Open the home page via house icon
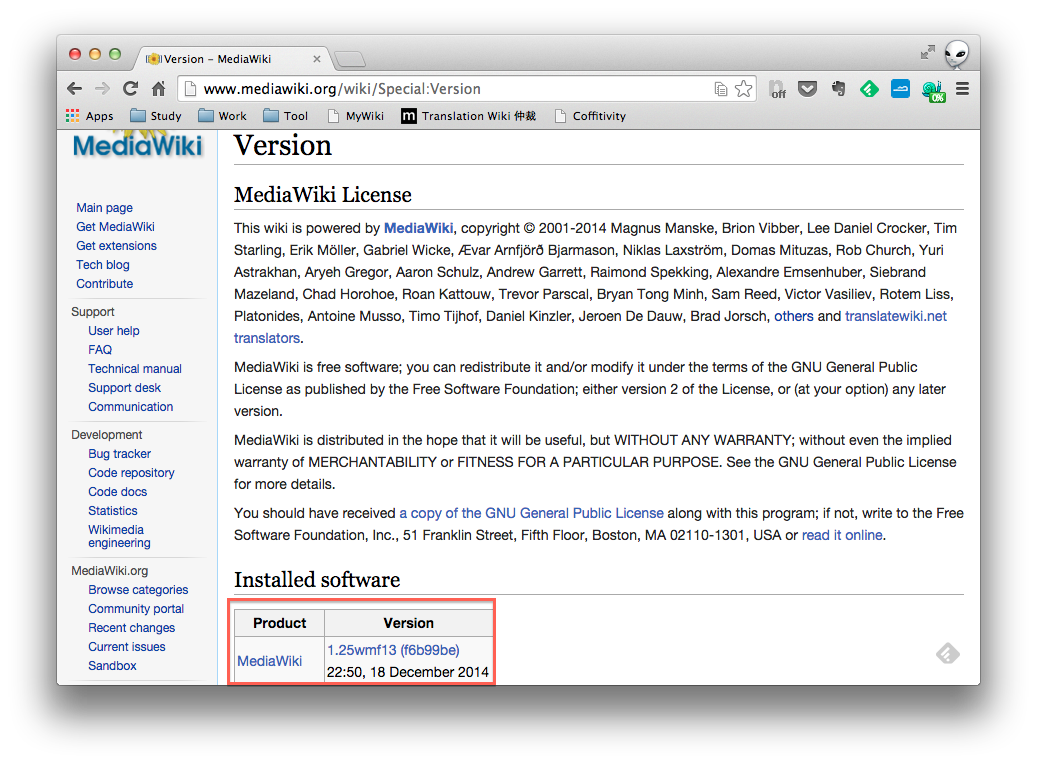Image resolution: width=1037 pixels, height=764 pixels. tap(159, 88)
